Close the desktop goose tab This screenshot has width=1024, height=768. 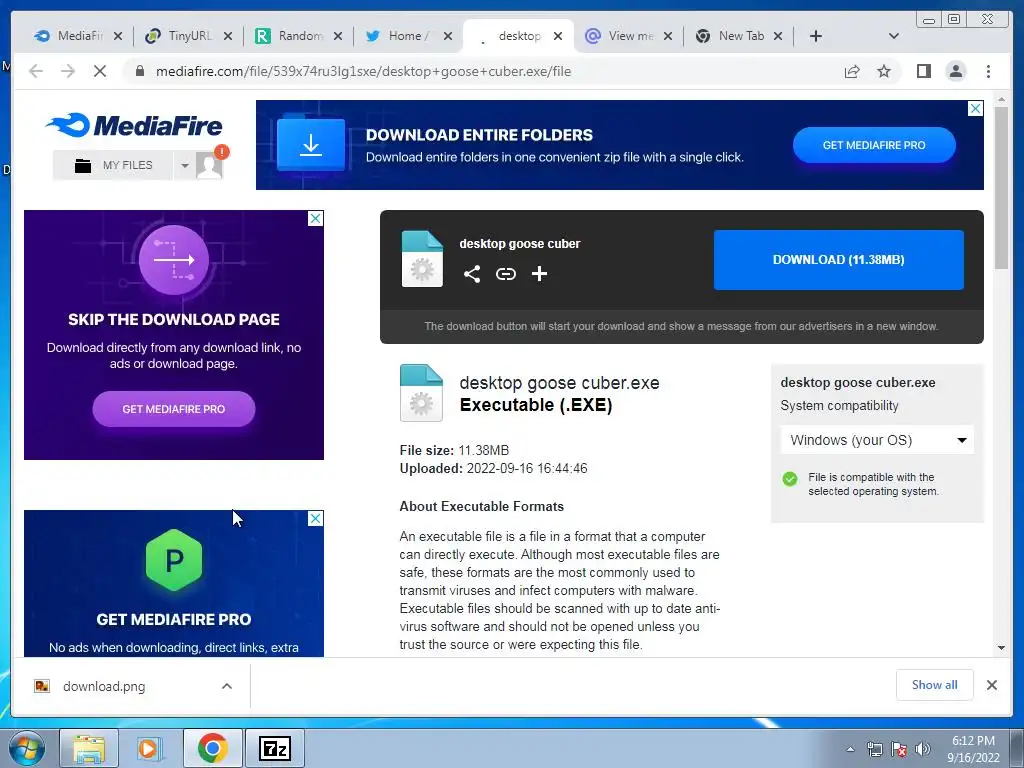tap(558, 36)
